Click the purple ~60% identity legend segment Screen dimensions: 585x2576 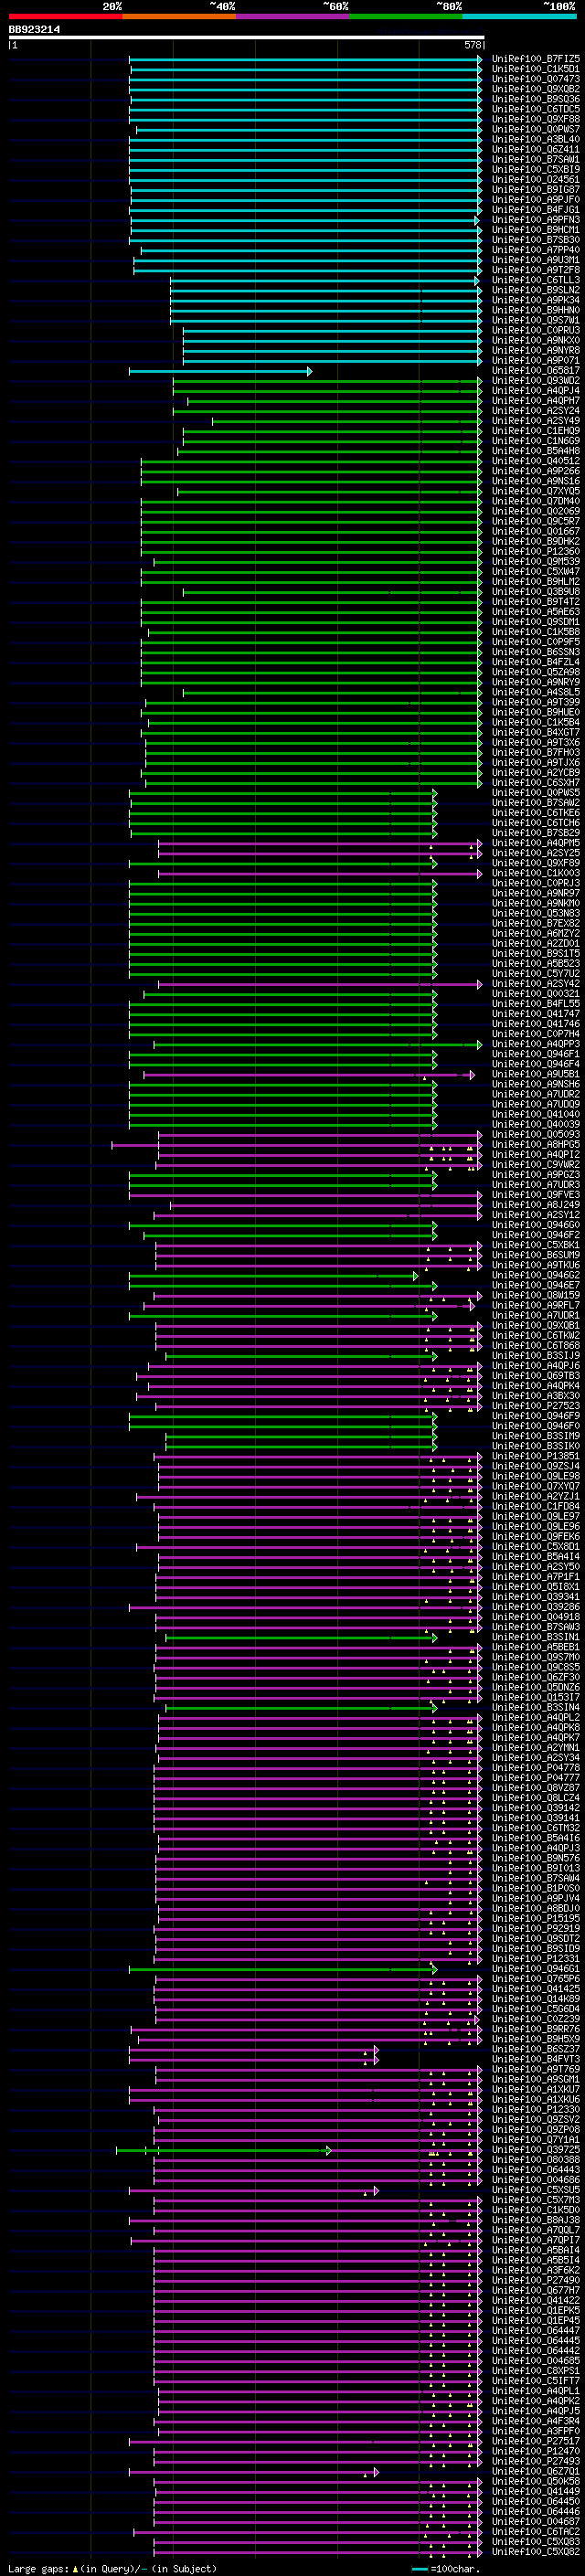[x=293, y=16]
